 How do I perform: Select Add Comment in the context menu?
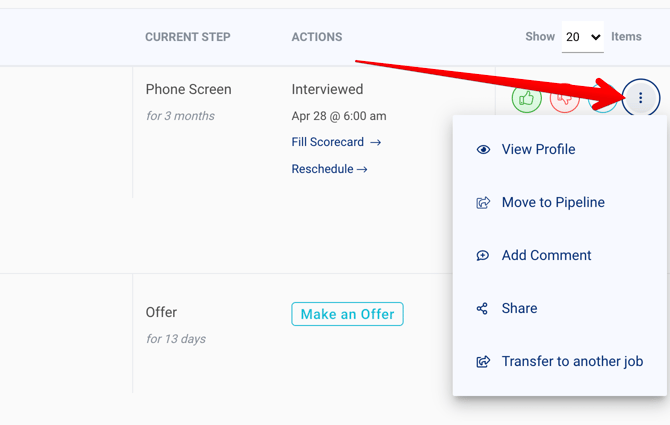point(546,256)
